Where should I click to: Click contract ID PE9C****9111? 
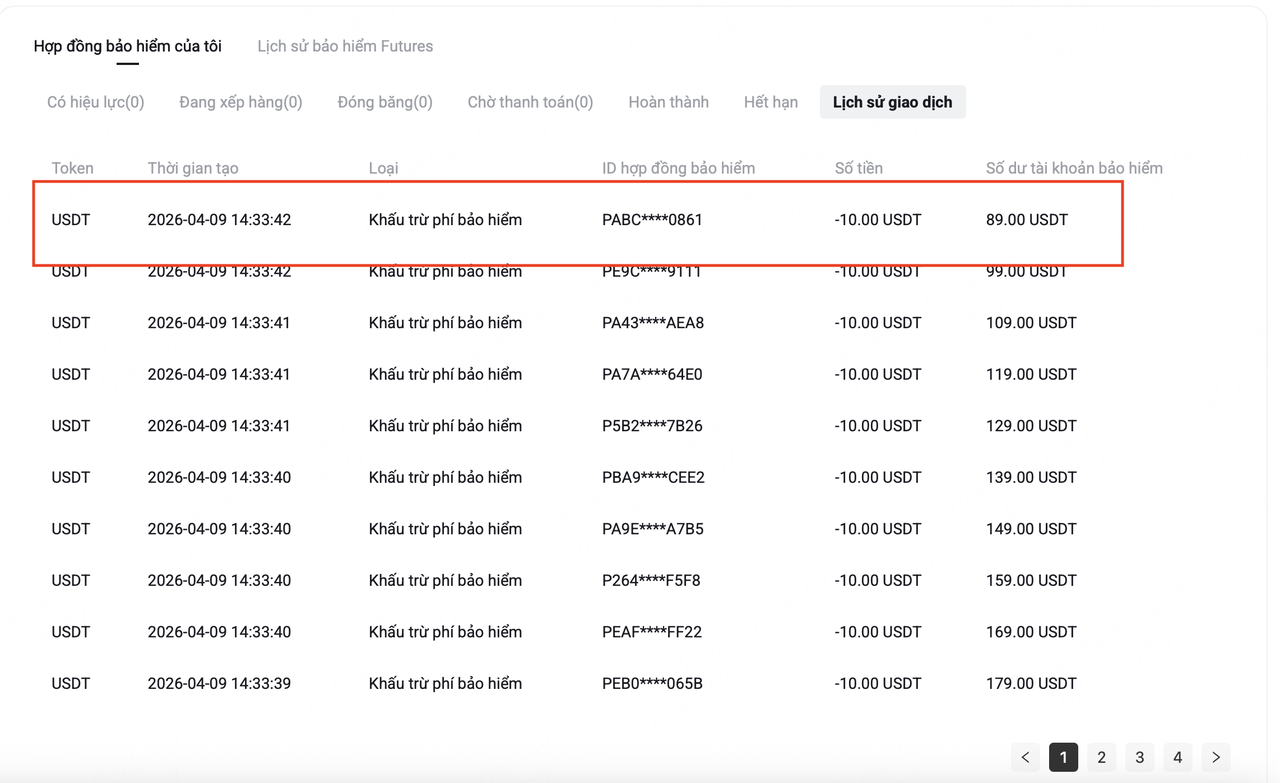(652, 271)
